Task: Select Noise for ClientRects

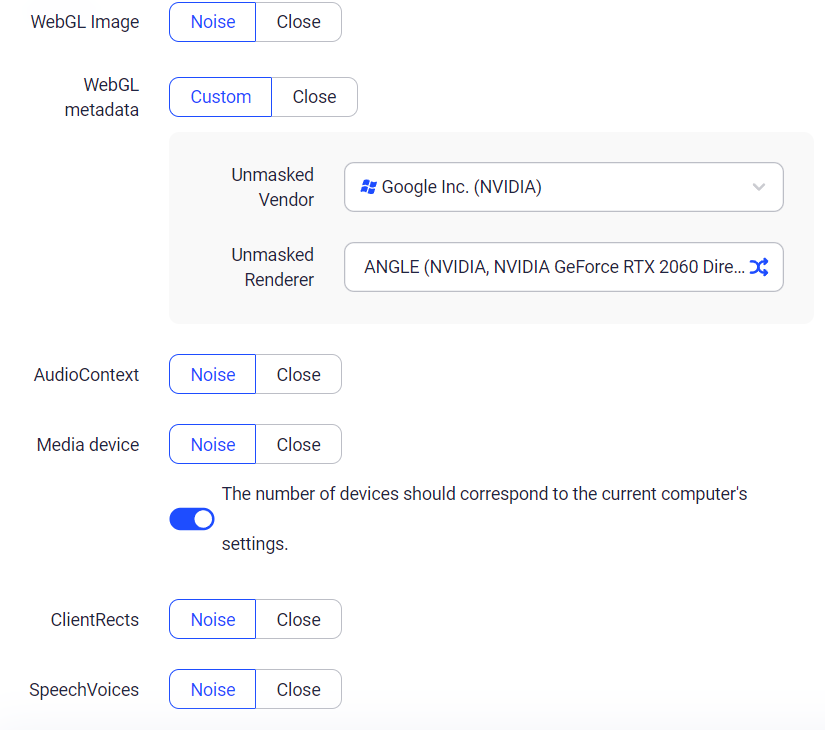Action: pyautogui.click(x=212, y=619)
